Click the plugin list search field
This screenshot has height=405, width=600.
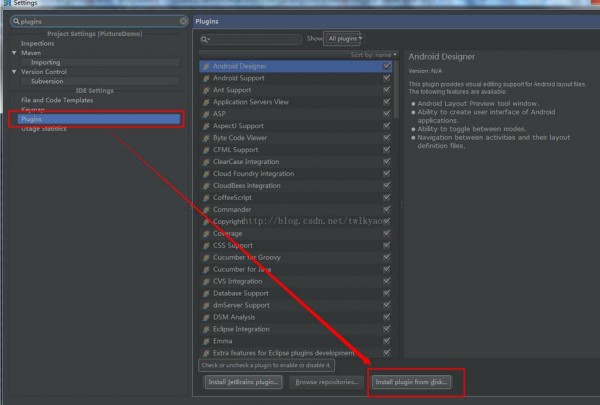(x=255, y=39)
